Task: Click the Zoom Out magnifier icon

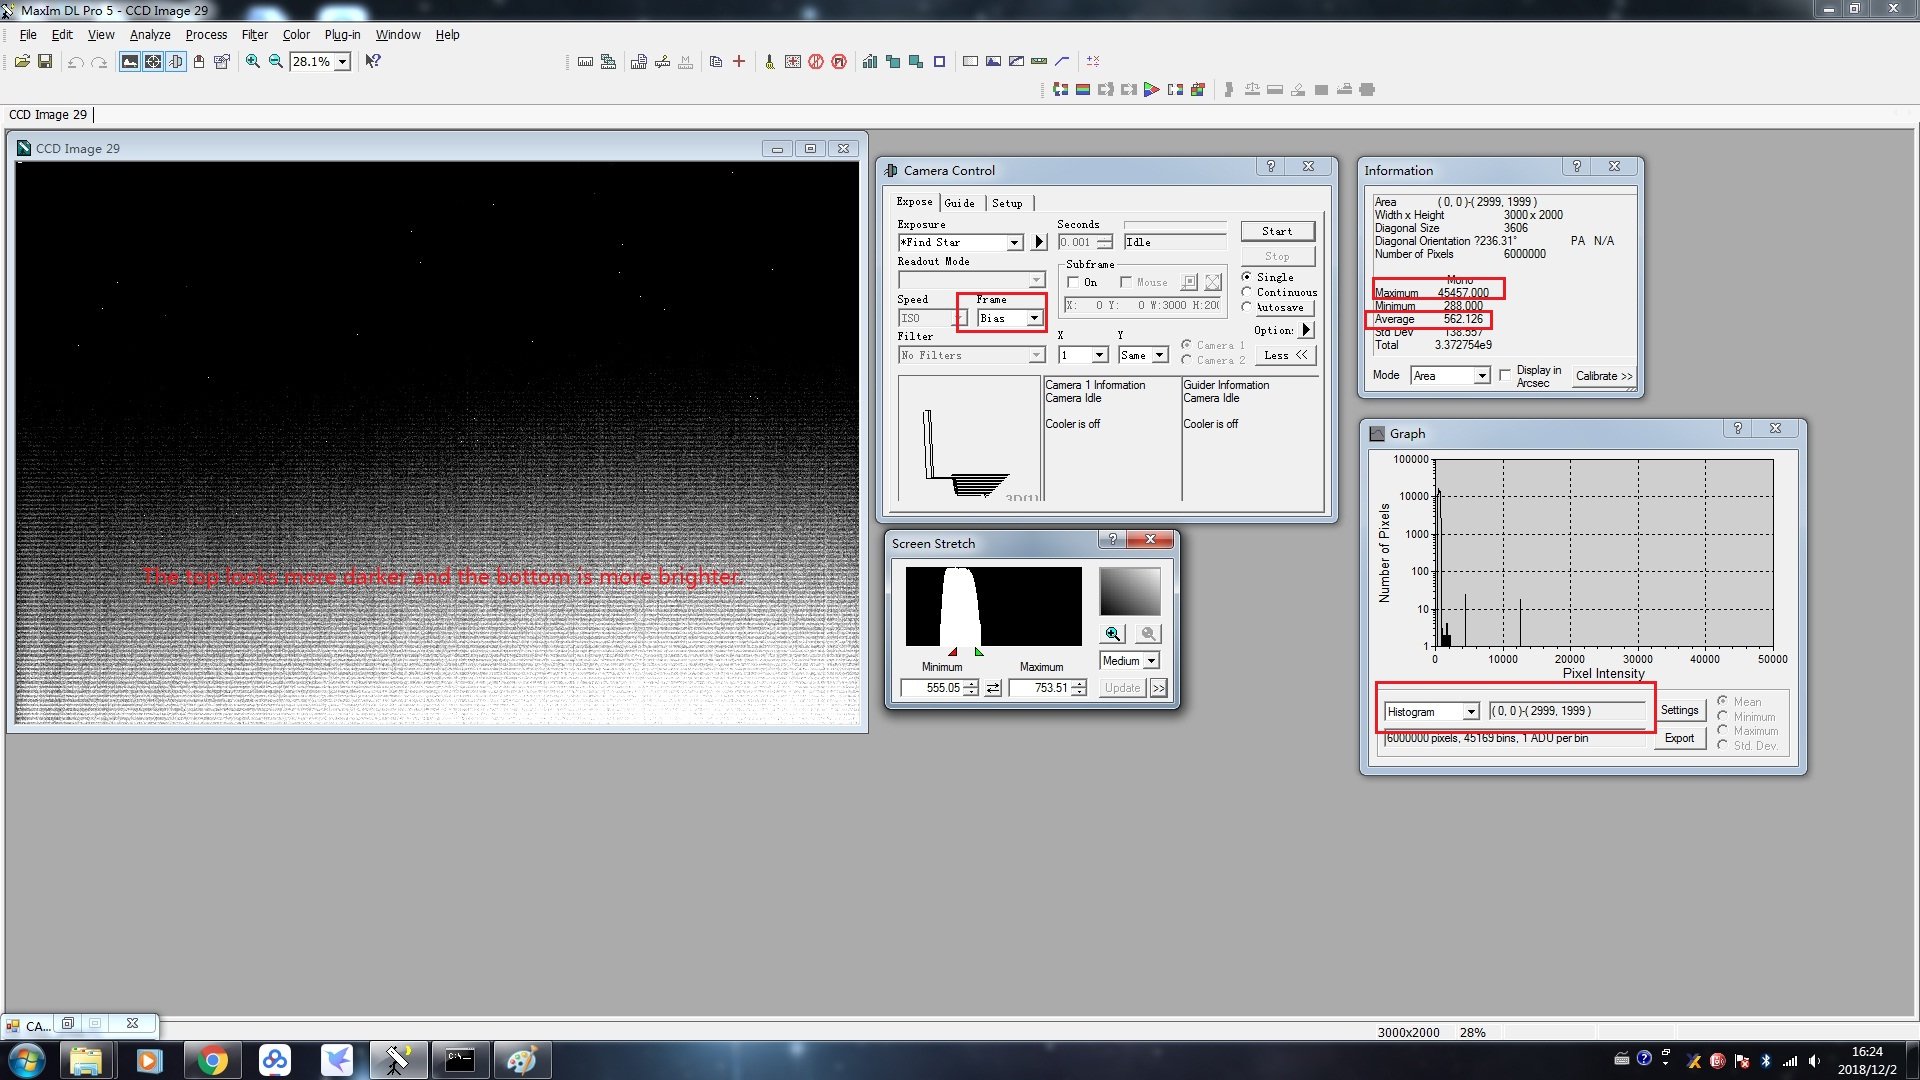Action: coord(276,62)
